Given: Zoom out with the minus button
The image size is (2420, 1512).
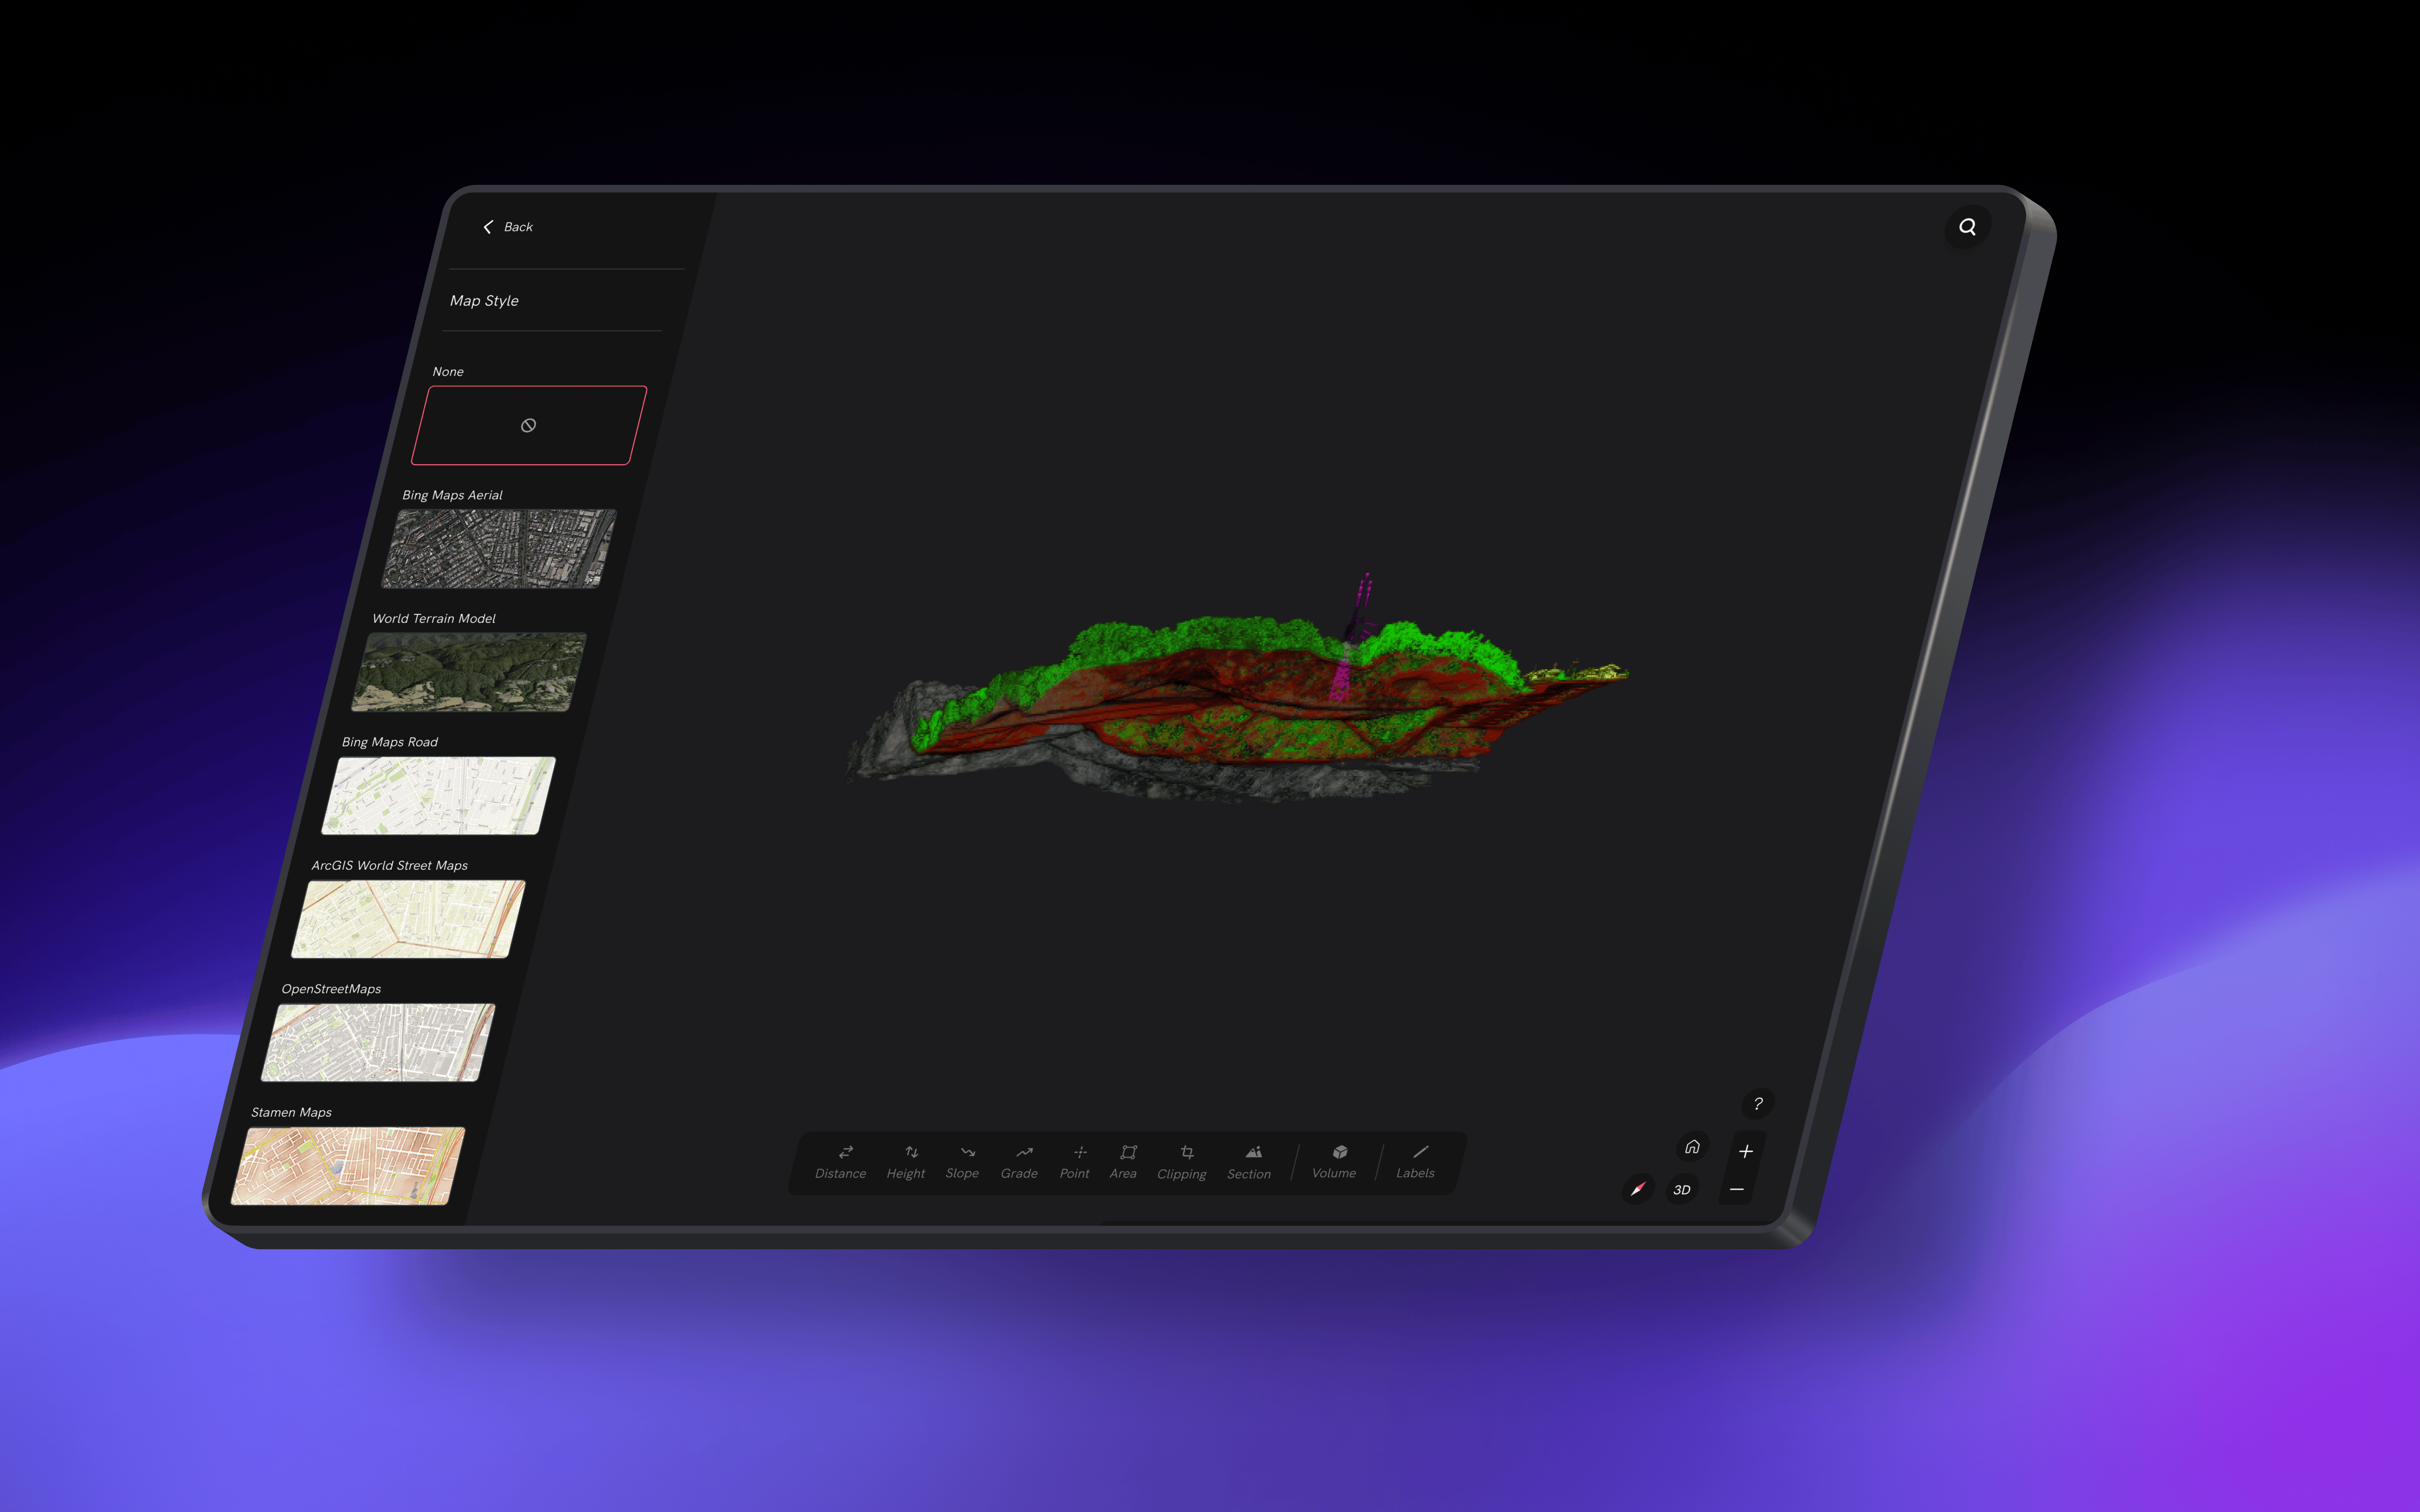Looking at the screenshot, I should (x=1737, y=1189).
